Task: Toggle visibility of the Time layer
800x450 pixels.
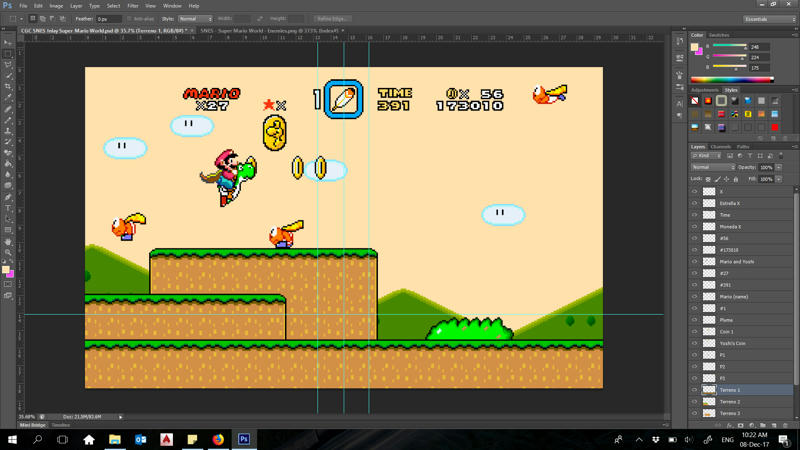Action: (695, 215)
